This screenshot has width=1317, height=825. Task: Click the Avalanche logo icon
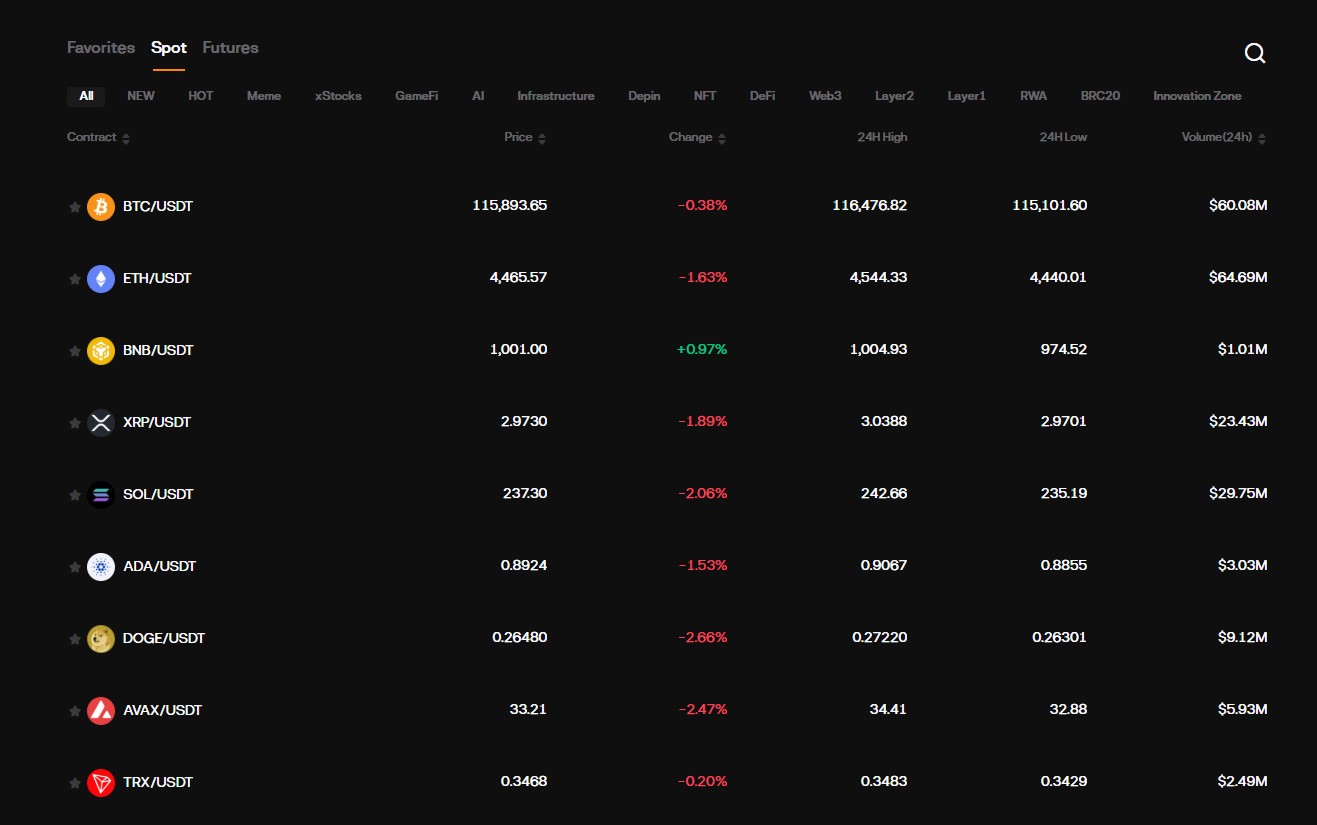click(100, 710)
